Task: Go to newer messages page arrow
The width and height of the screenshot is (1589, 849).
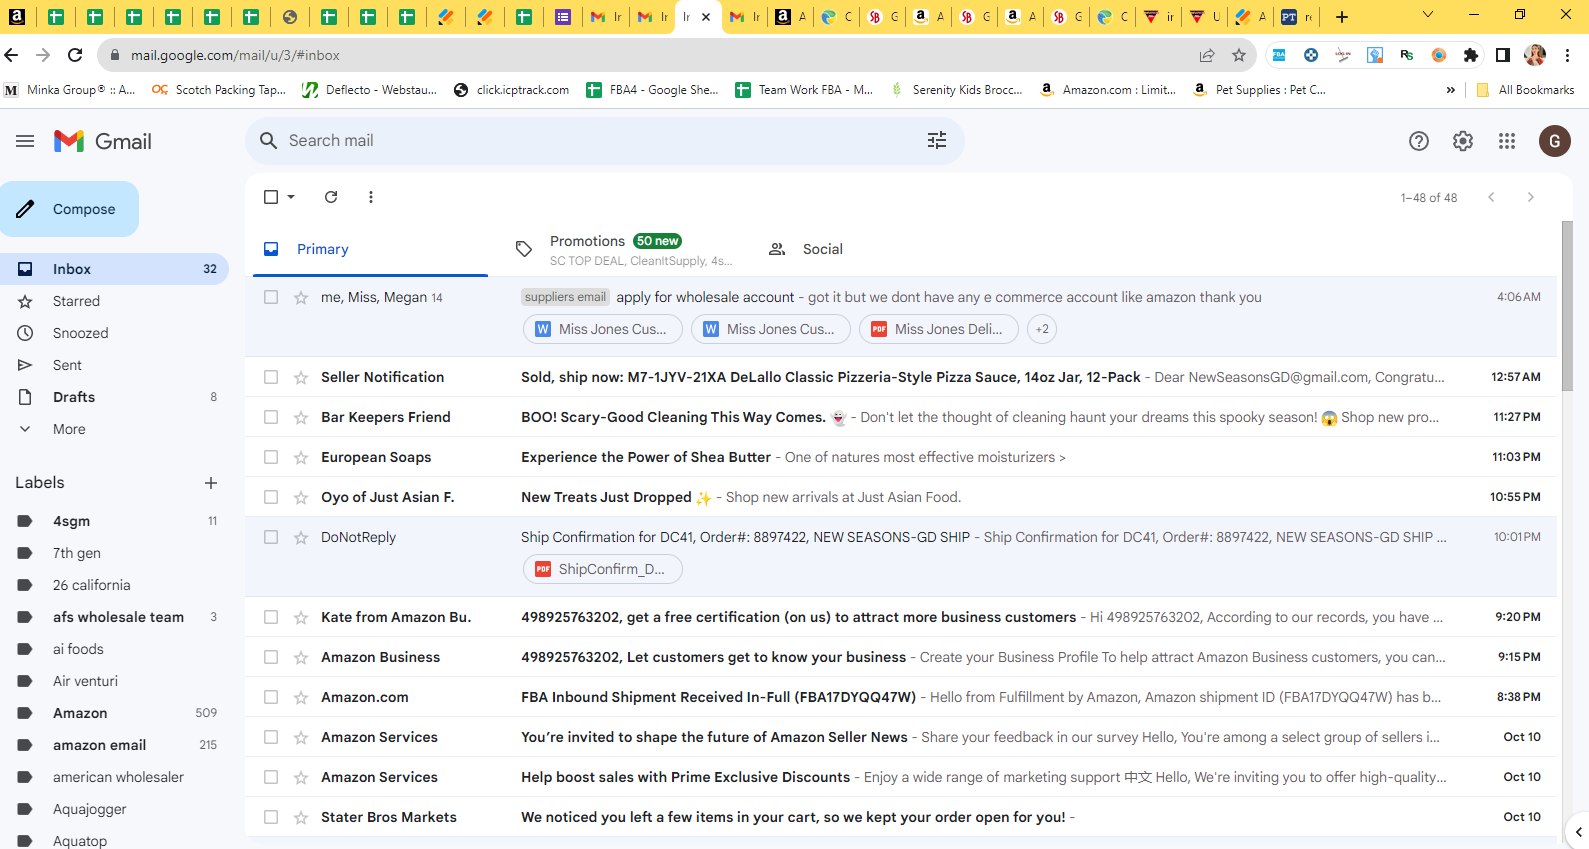Action: coord(1491,197)
